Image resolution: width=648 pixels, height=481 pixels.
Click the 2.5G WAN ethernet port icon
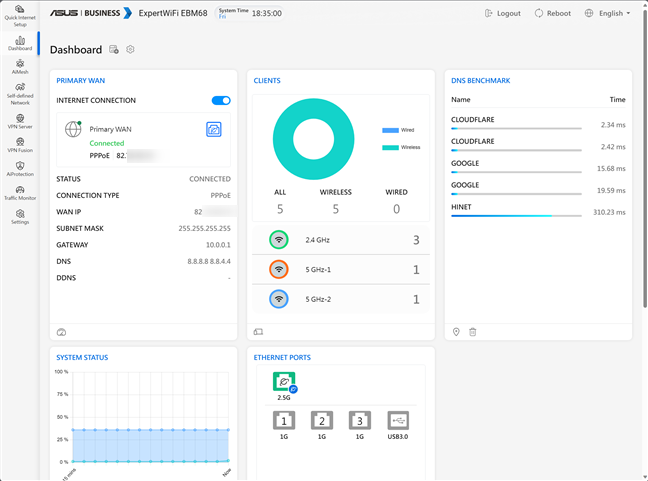coord(284,382)
